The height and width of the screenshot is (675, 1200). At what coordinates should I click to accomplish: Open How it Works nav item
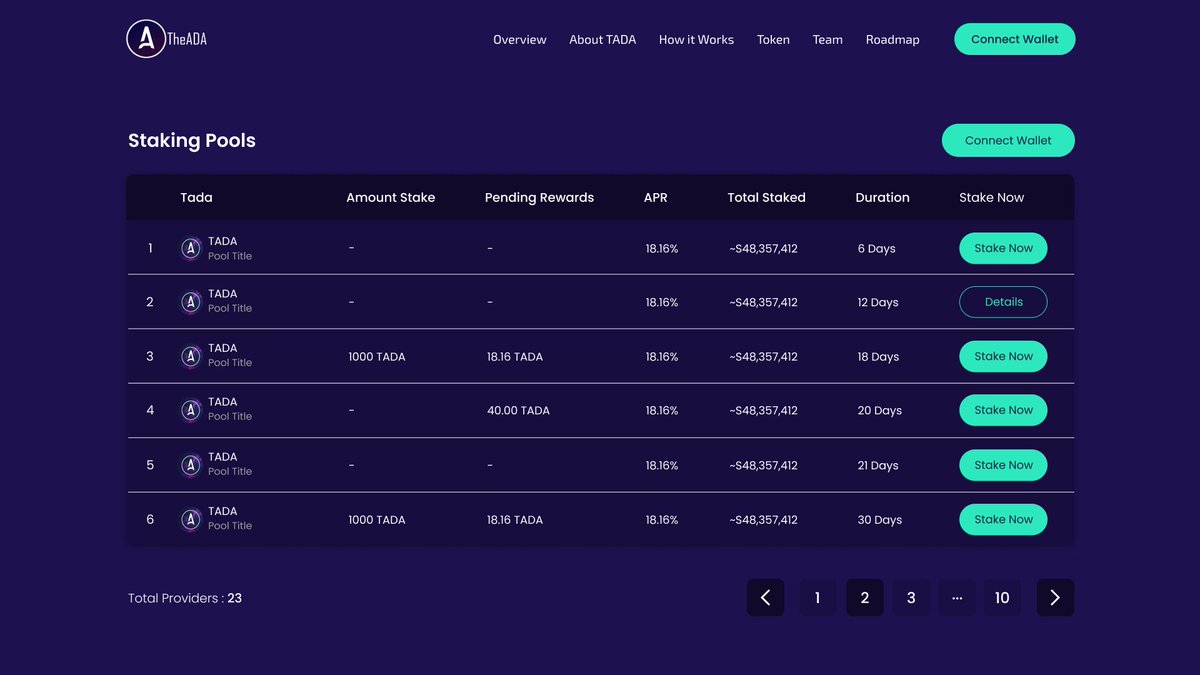(x=696, y=40)
